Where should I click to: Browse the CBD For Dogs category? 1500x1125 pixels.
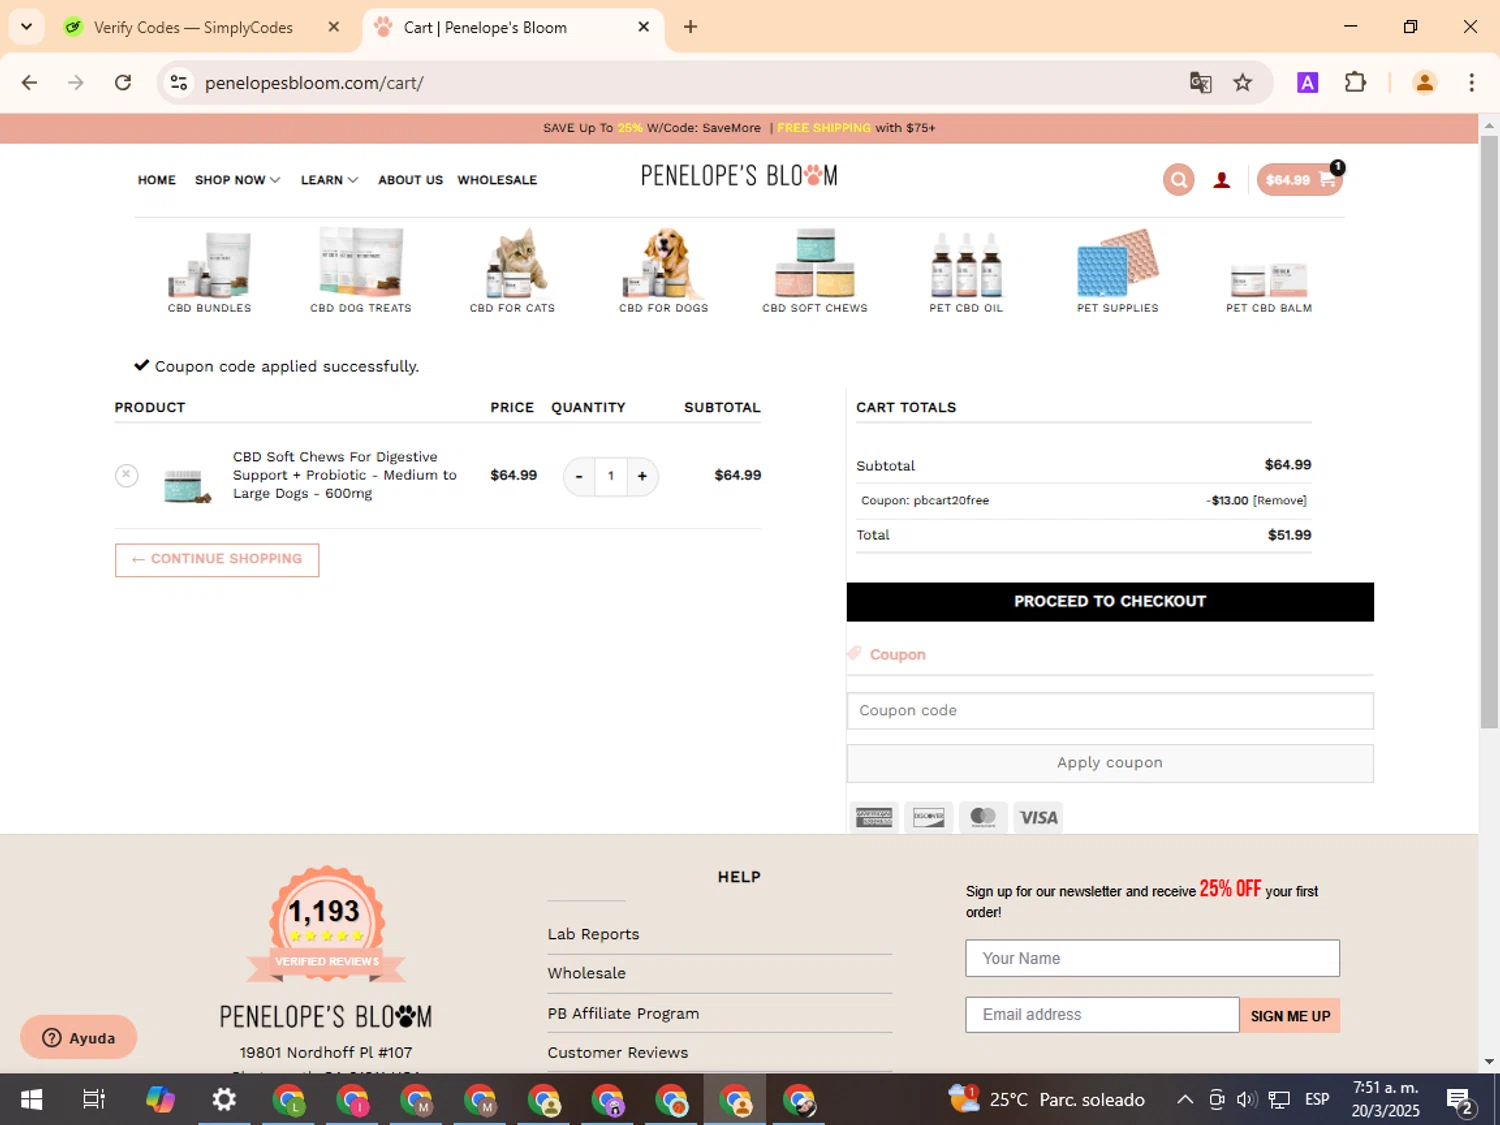[663, 270]
